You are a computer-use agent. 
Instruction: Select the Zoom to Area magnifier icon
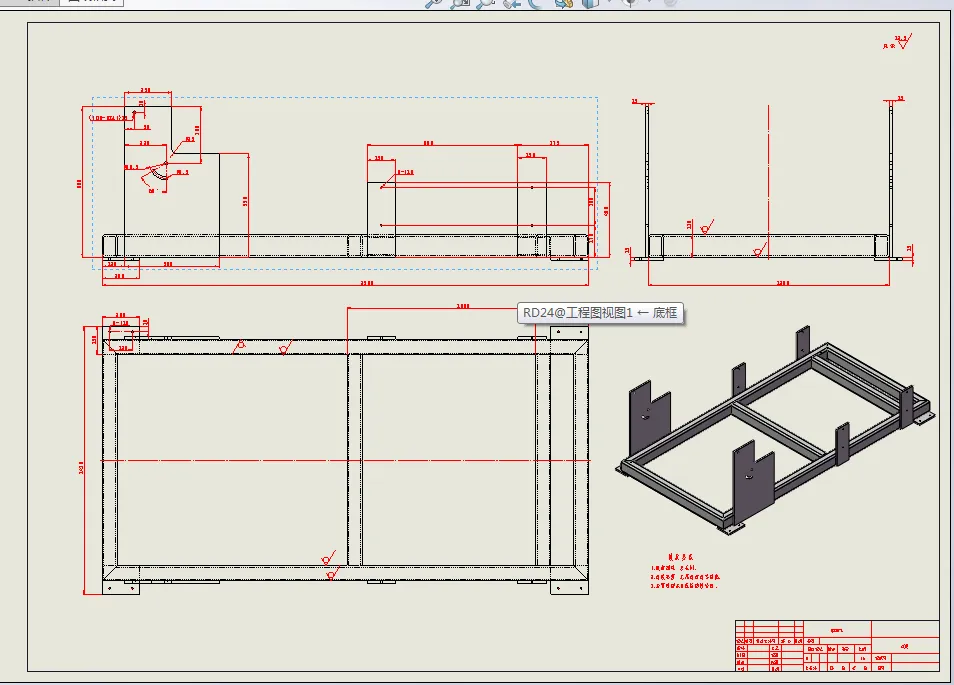pos(459,3)
